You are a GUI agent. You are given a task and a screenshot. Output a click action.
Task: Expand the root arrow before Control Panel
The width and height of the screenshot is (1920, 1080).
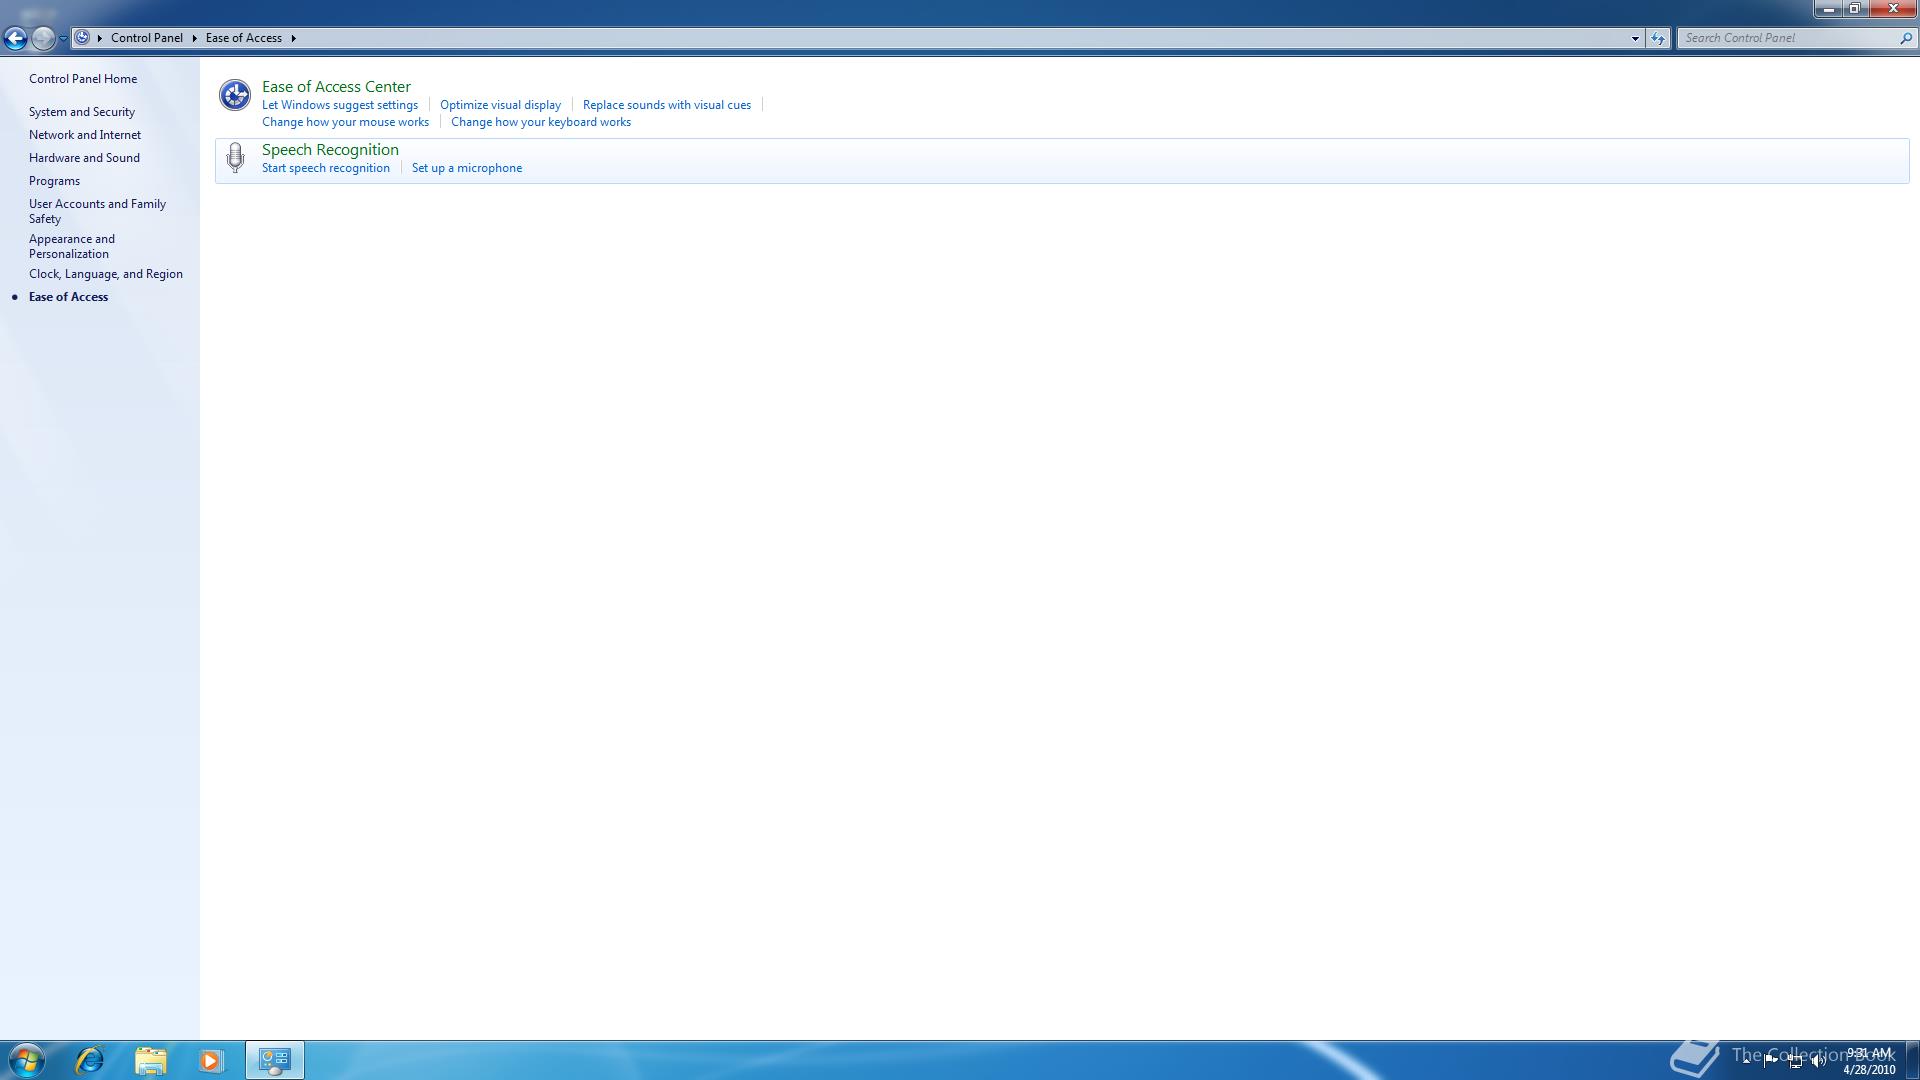[100, 38]
